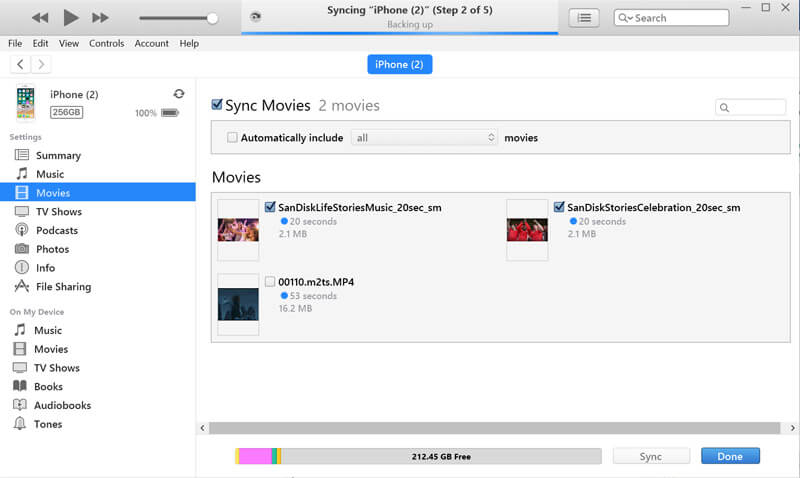Toggle the Sync Movies checkbox

[217, 105]
